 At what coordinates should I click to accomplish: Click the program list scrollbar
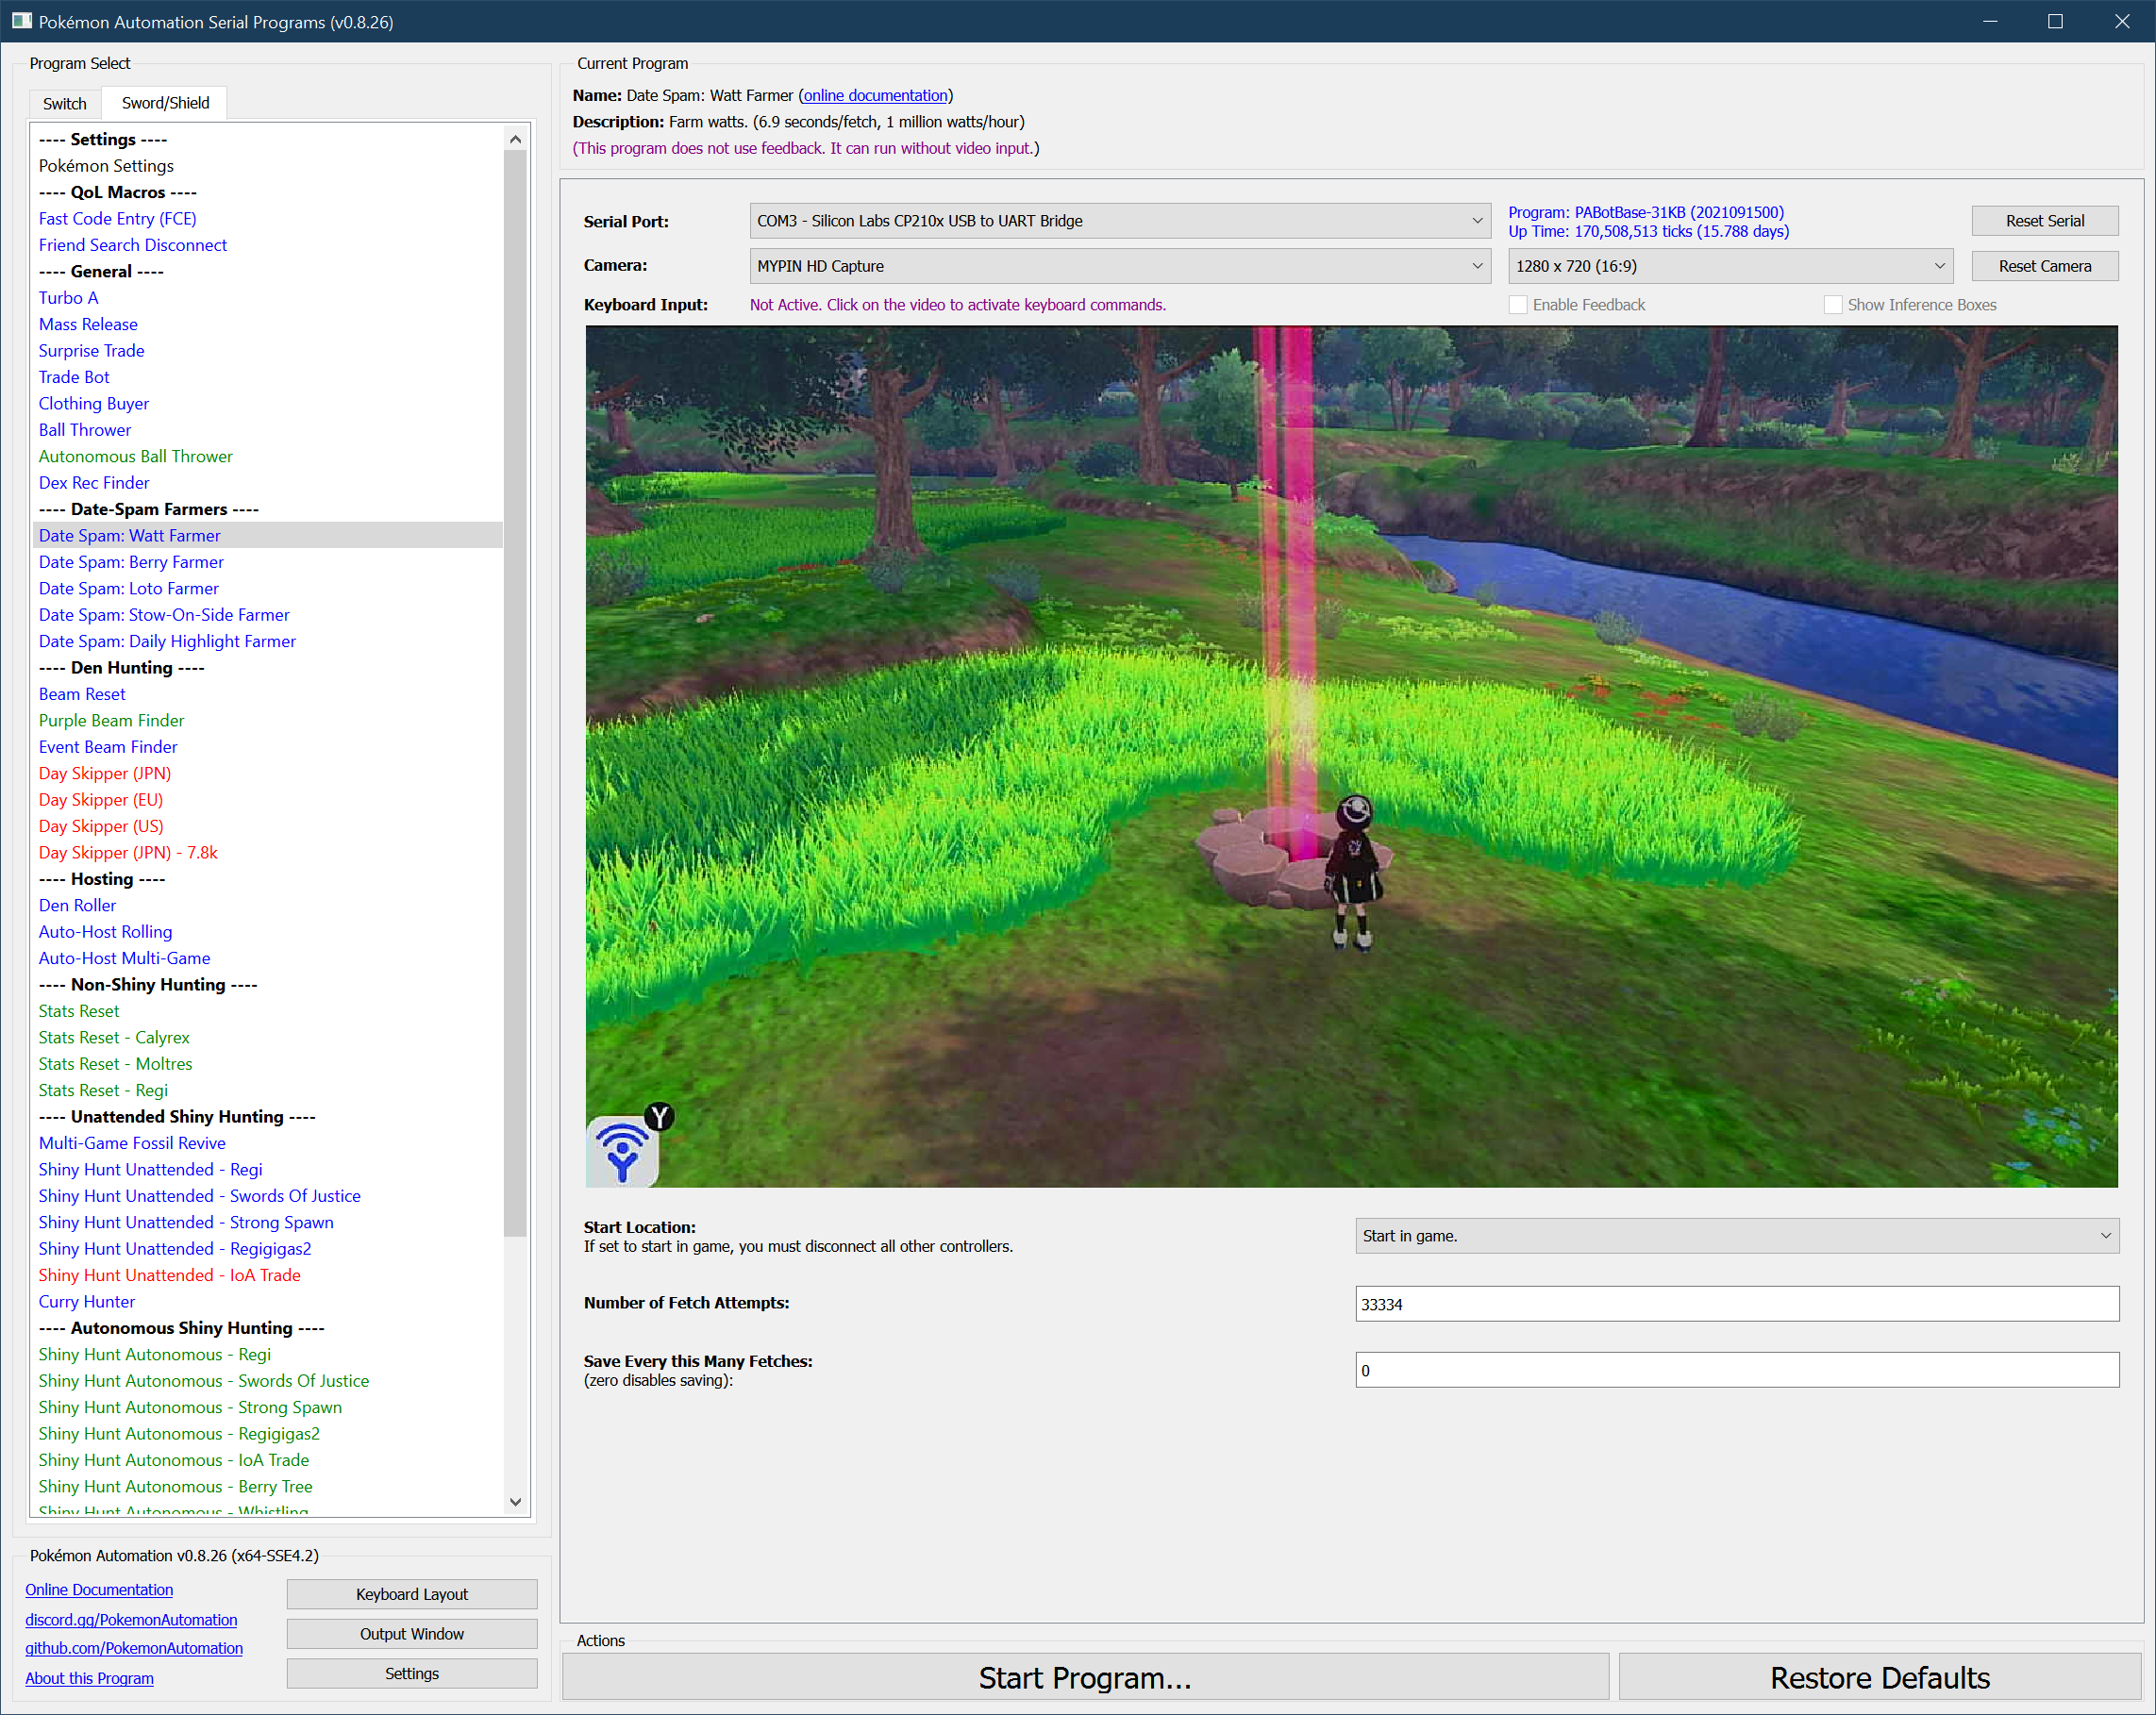click(515, 700)
